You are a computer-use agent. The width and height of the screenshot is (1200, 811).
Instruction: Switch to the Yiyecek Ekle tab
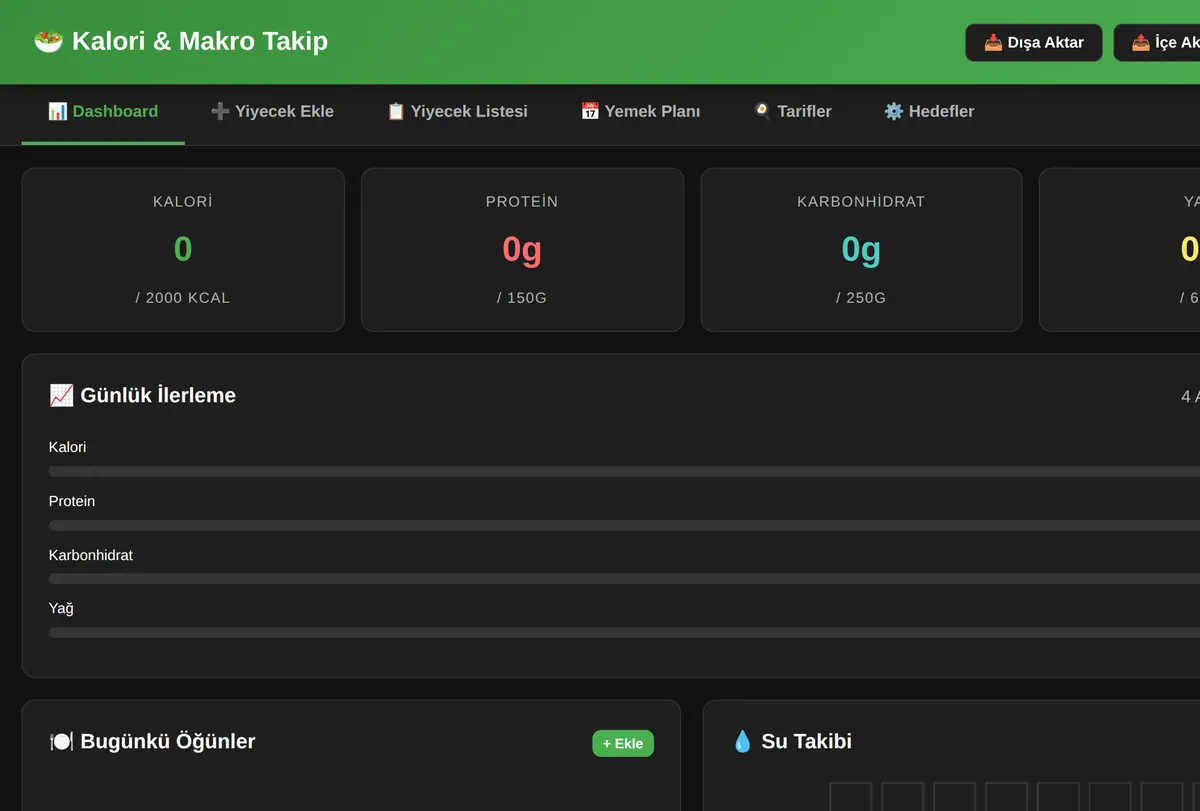(272, 112)
